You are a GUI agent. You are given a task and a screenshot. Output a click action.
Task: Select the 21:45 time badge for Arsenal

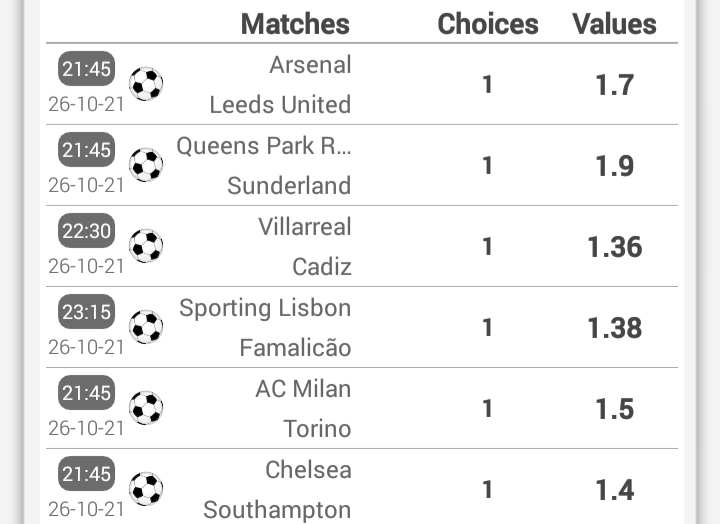(x=86, y=69)
